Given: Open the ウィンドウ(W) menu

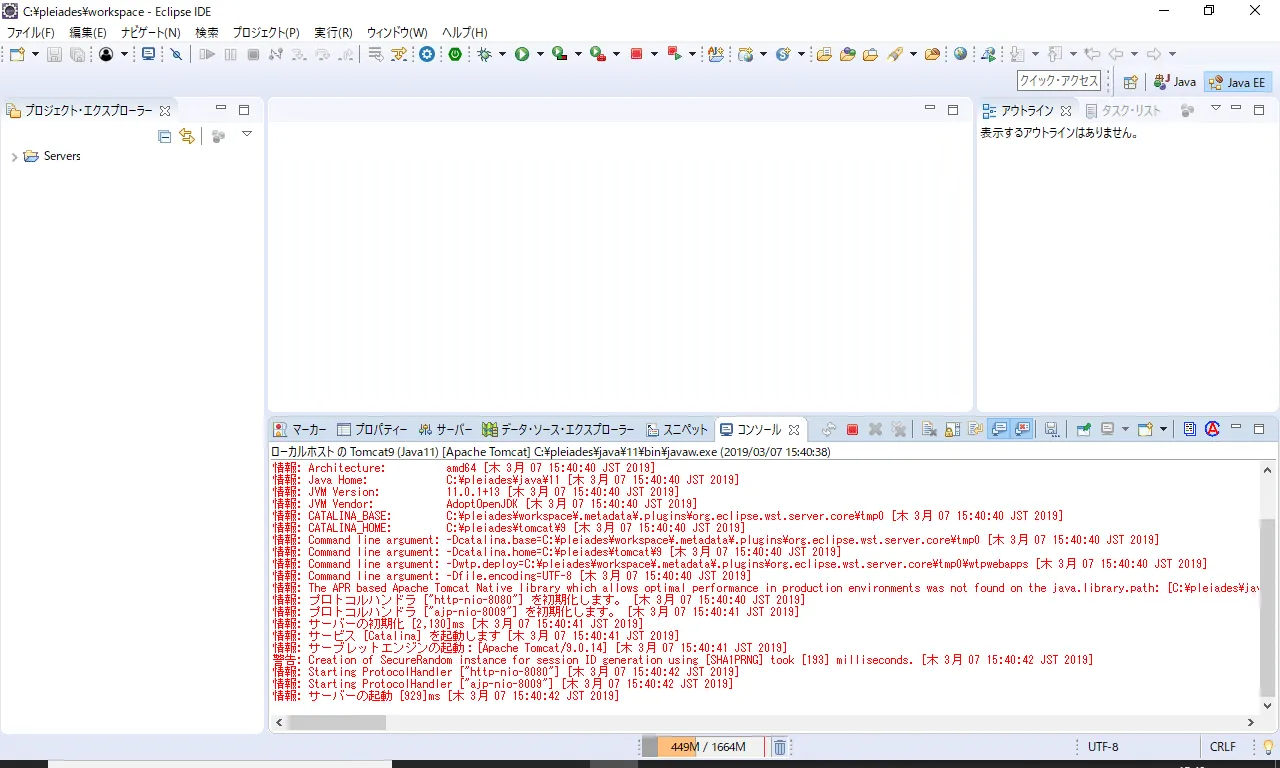Looking at the screenshot, I should pos(397,32).
